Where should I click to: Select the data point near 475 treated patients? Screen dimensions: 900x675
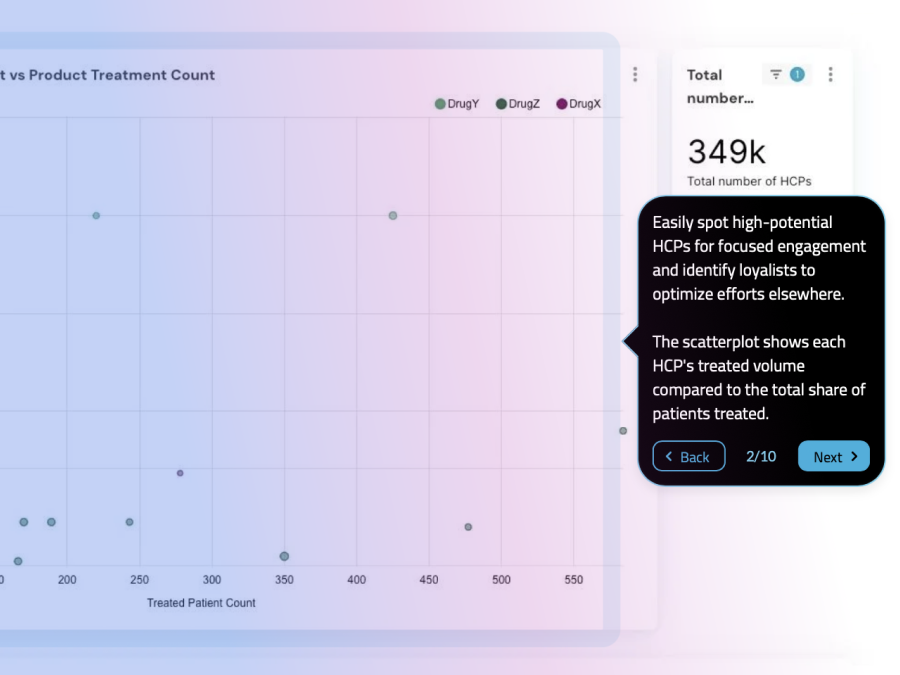tap(468, 527)
